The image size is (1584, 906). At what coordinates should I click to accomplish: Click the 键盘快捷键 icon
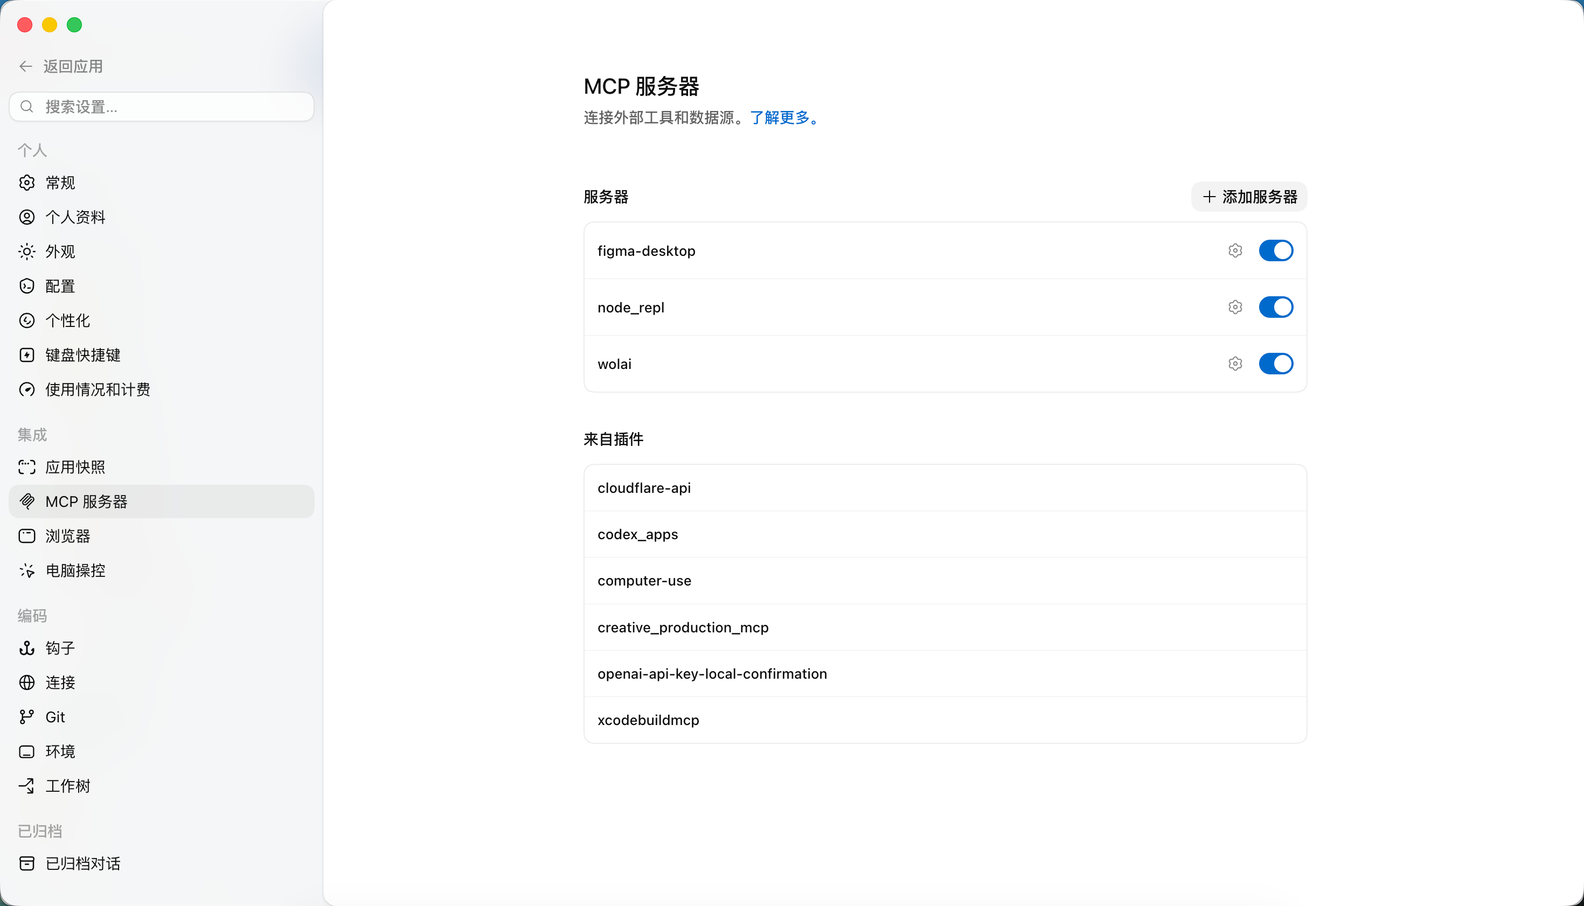(x=27, y=355)
